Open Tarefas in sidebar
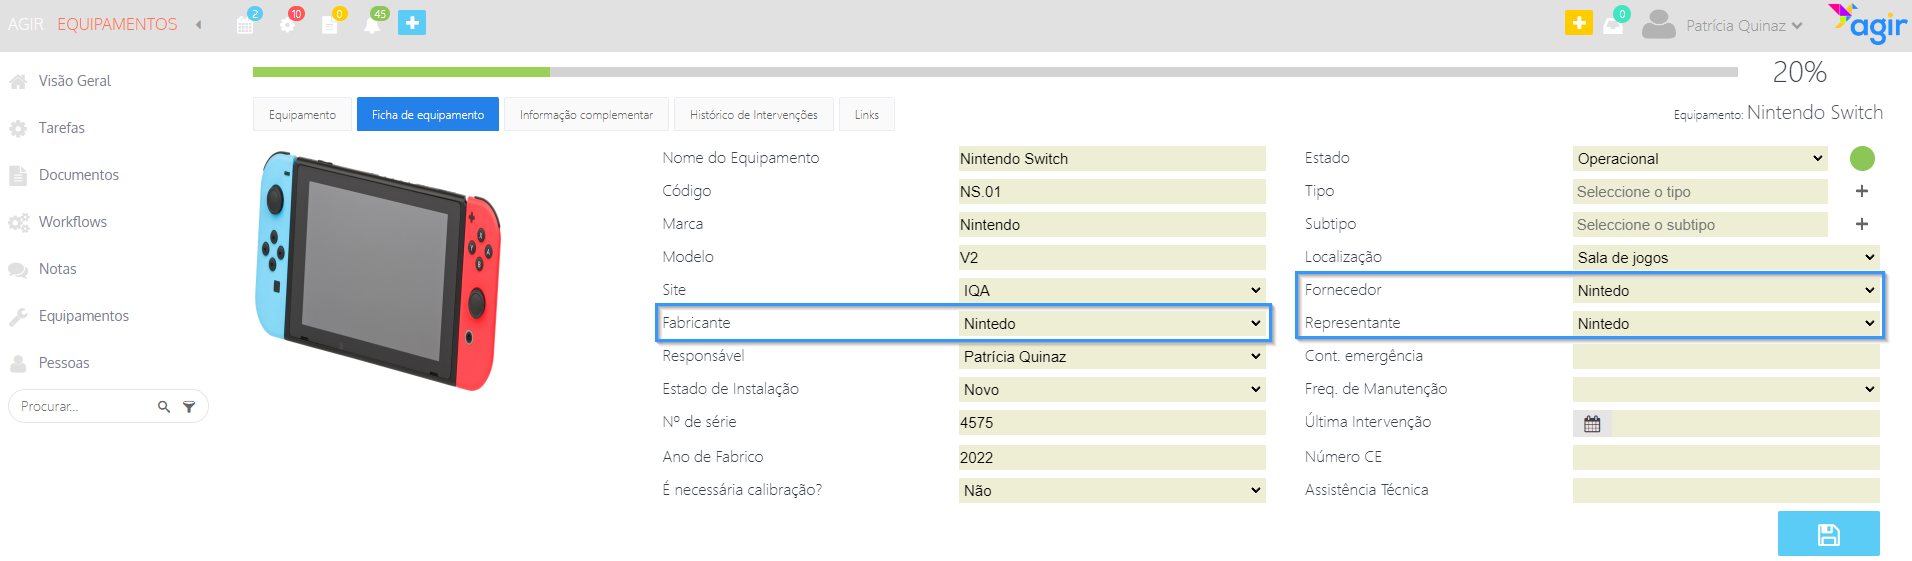Viewport: 1912px width, 561px height. tap(62, 128)
